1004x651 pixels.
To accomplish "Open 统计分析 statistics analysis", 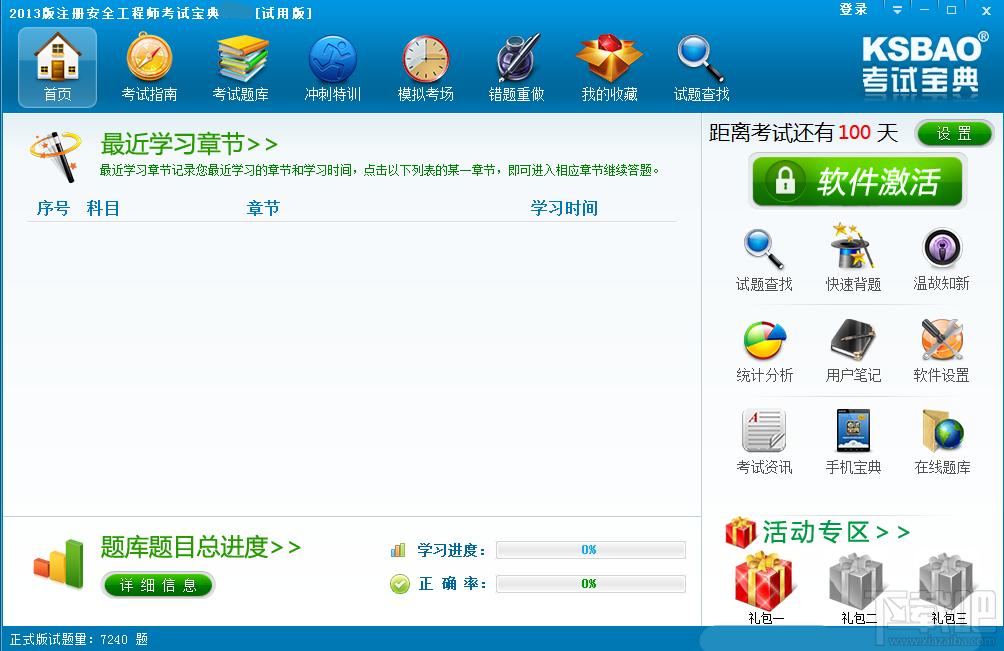I will click(764, 350).
